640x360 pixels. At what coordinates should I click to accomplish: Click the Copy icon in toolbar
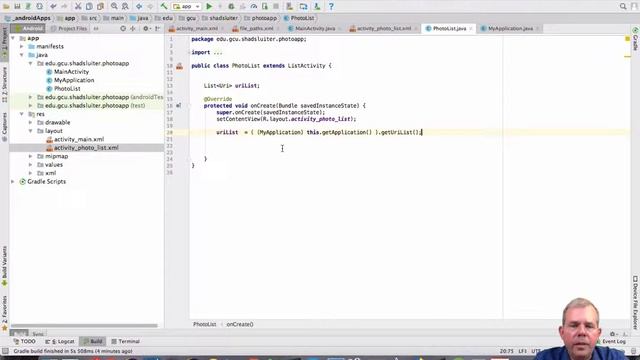(89, 7)
